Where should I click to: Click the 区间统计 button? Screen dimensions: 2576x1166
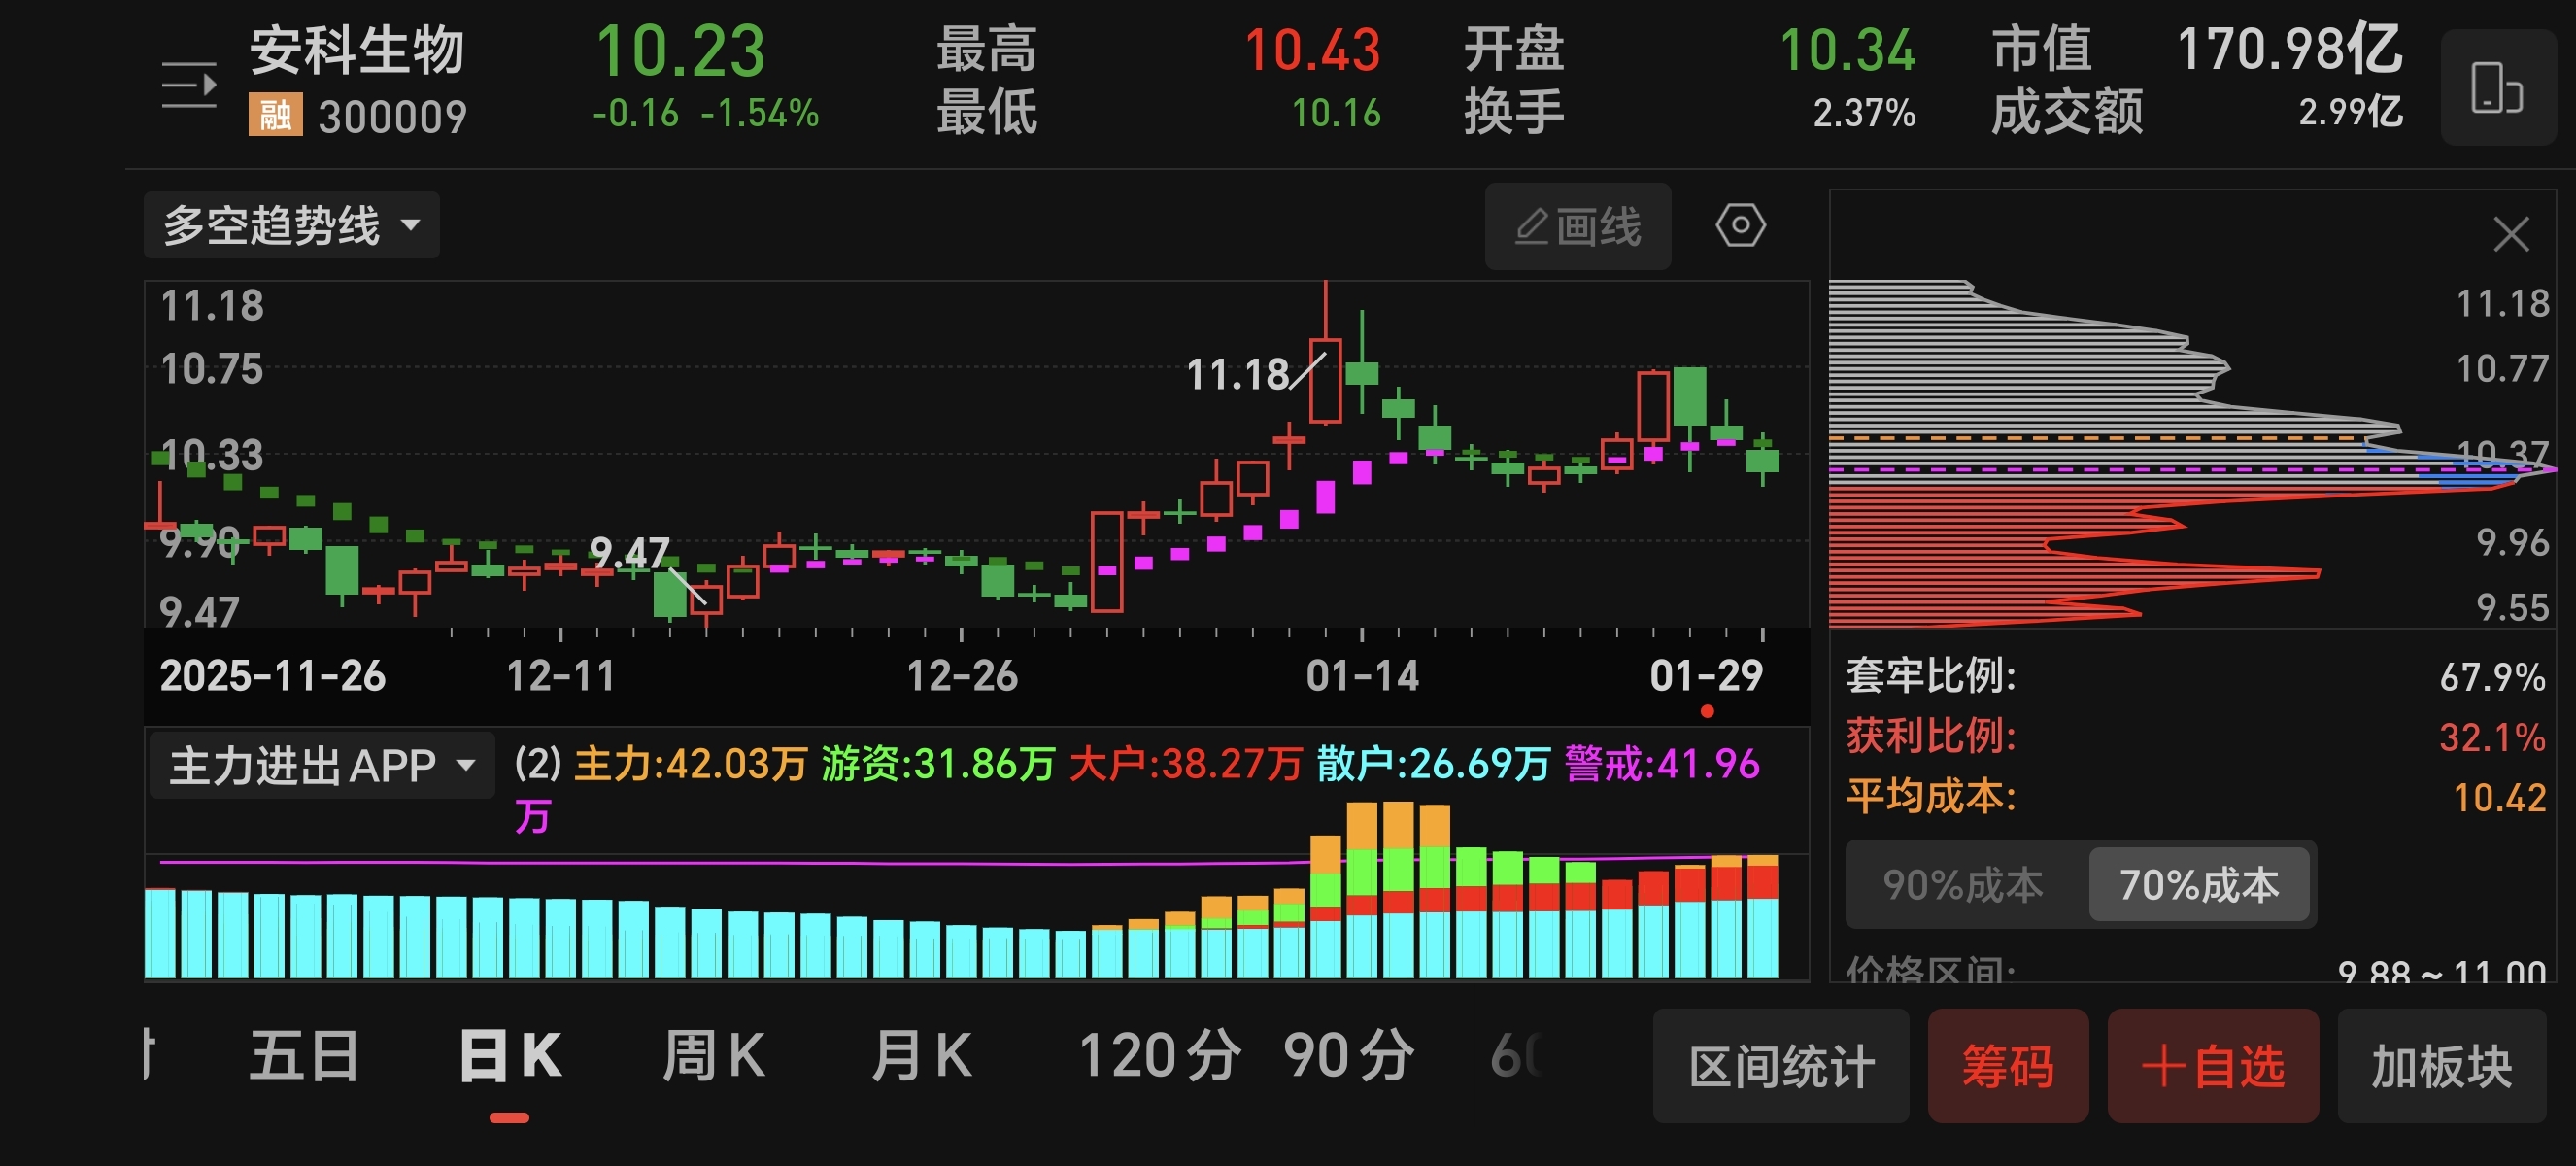[x=1780, y=1066]
